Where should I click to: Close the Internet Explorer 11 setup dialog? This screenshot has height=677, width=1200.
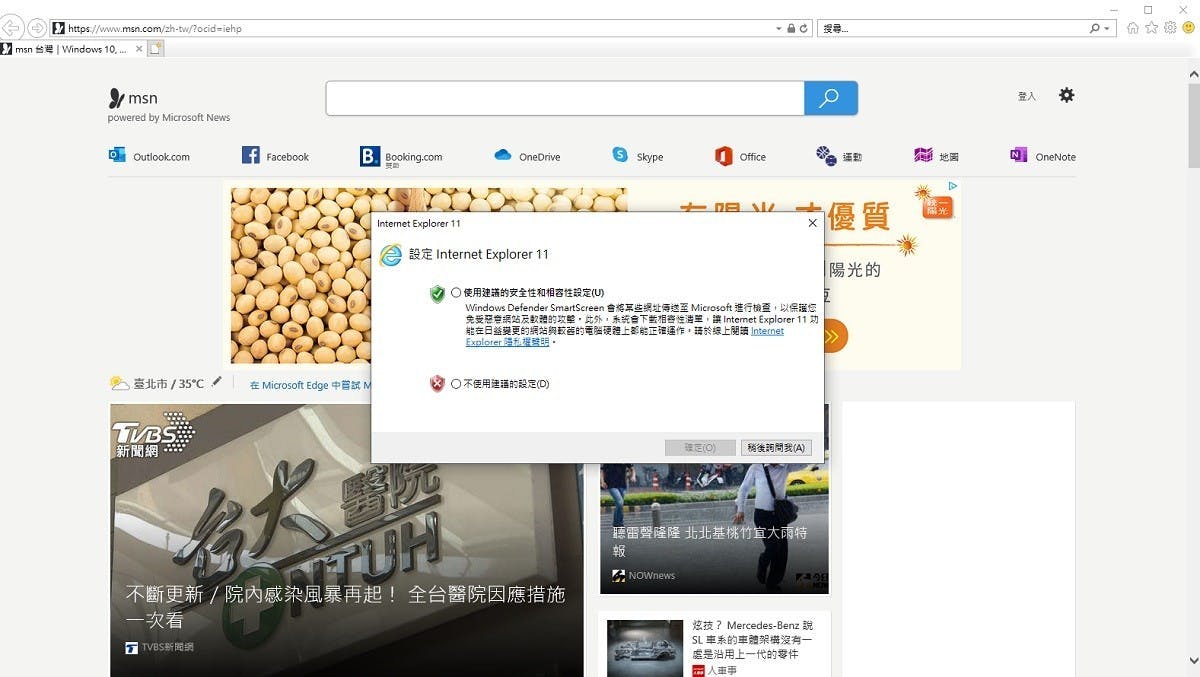click(x=812, y=223)
